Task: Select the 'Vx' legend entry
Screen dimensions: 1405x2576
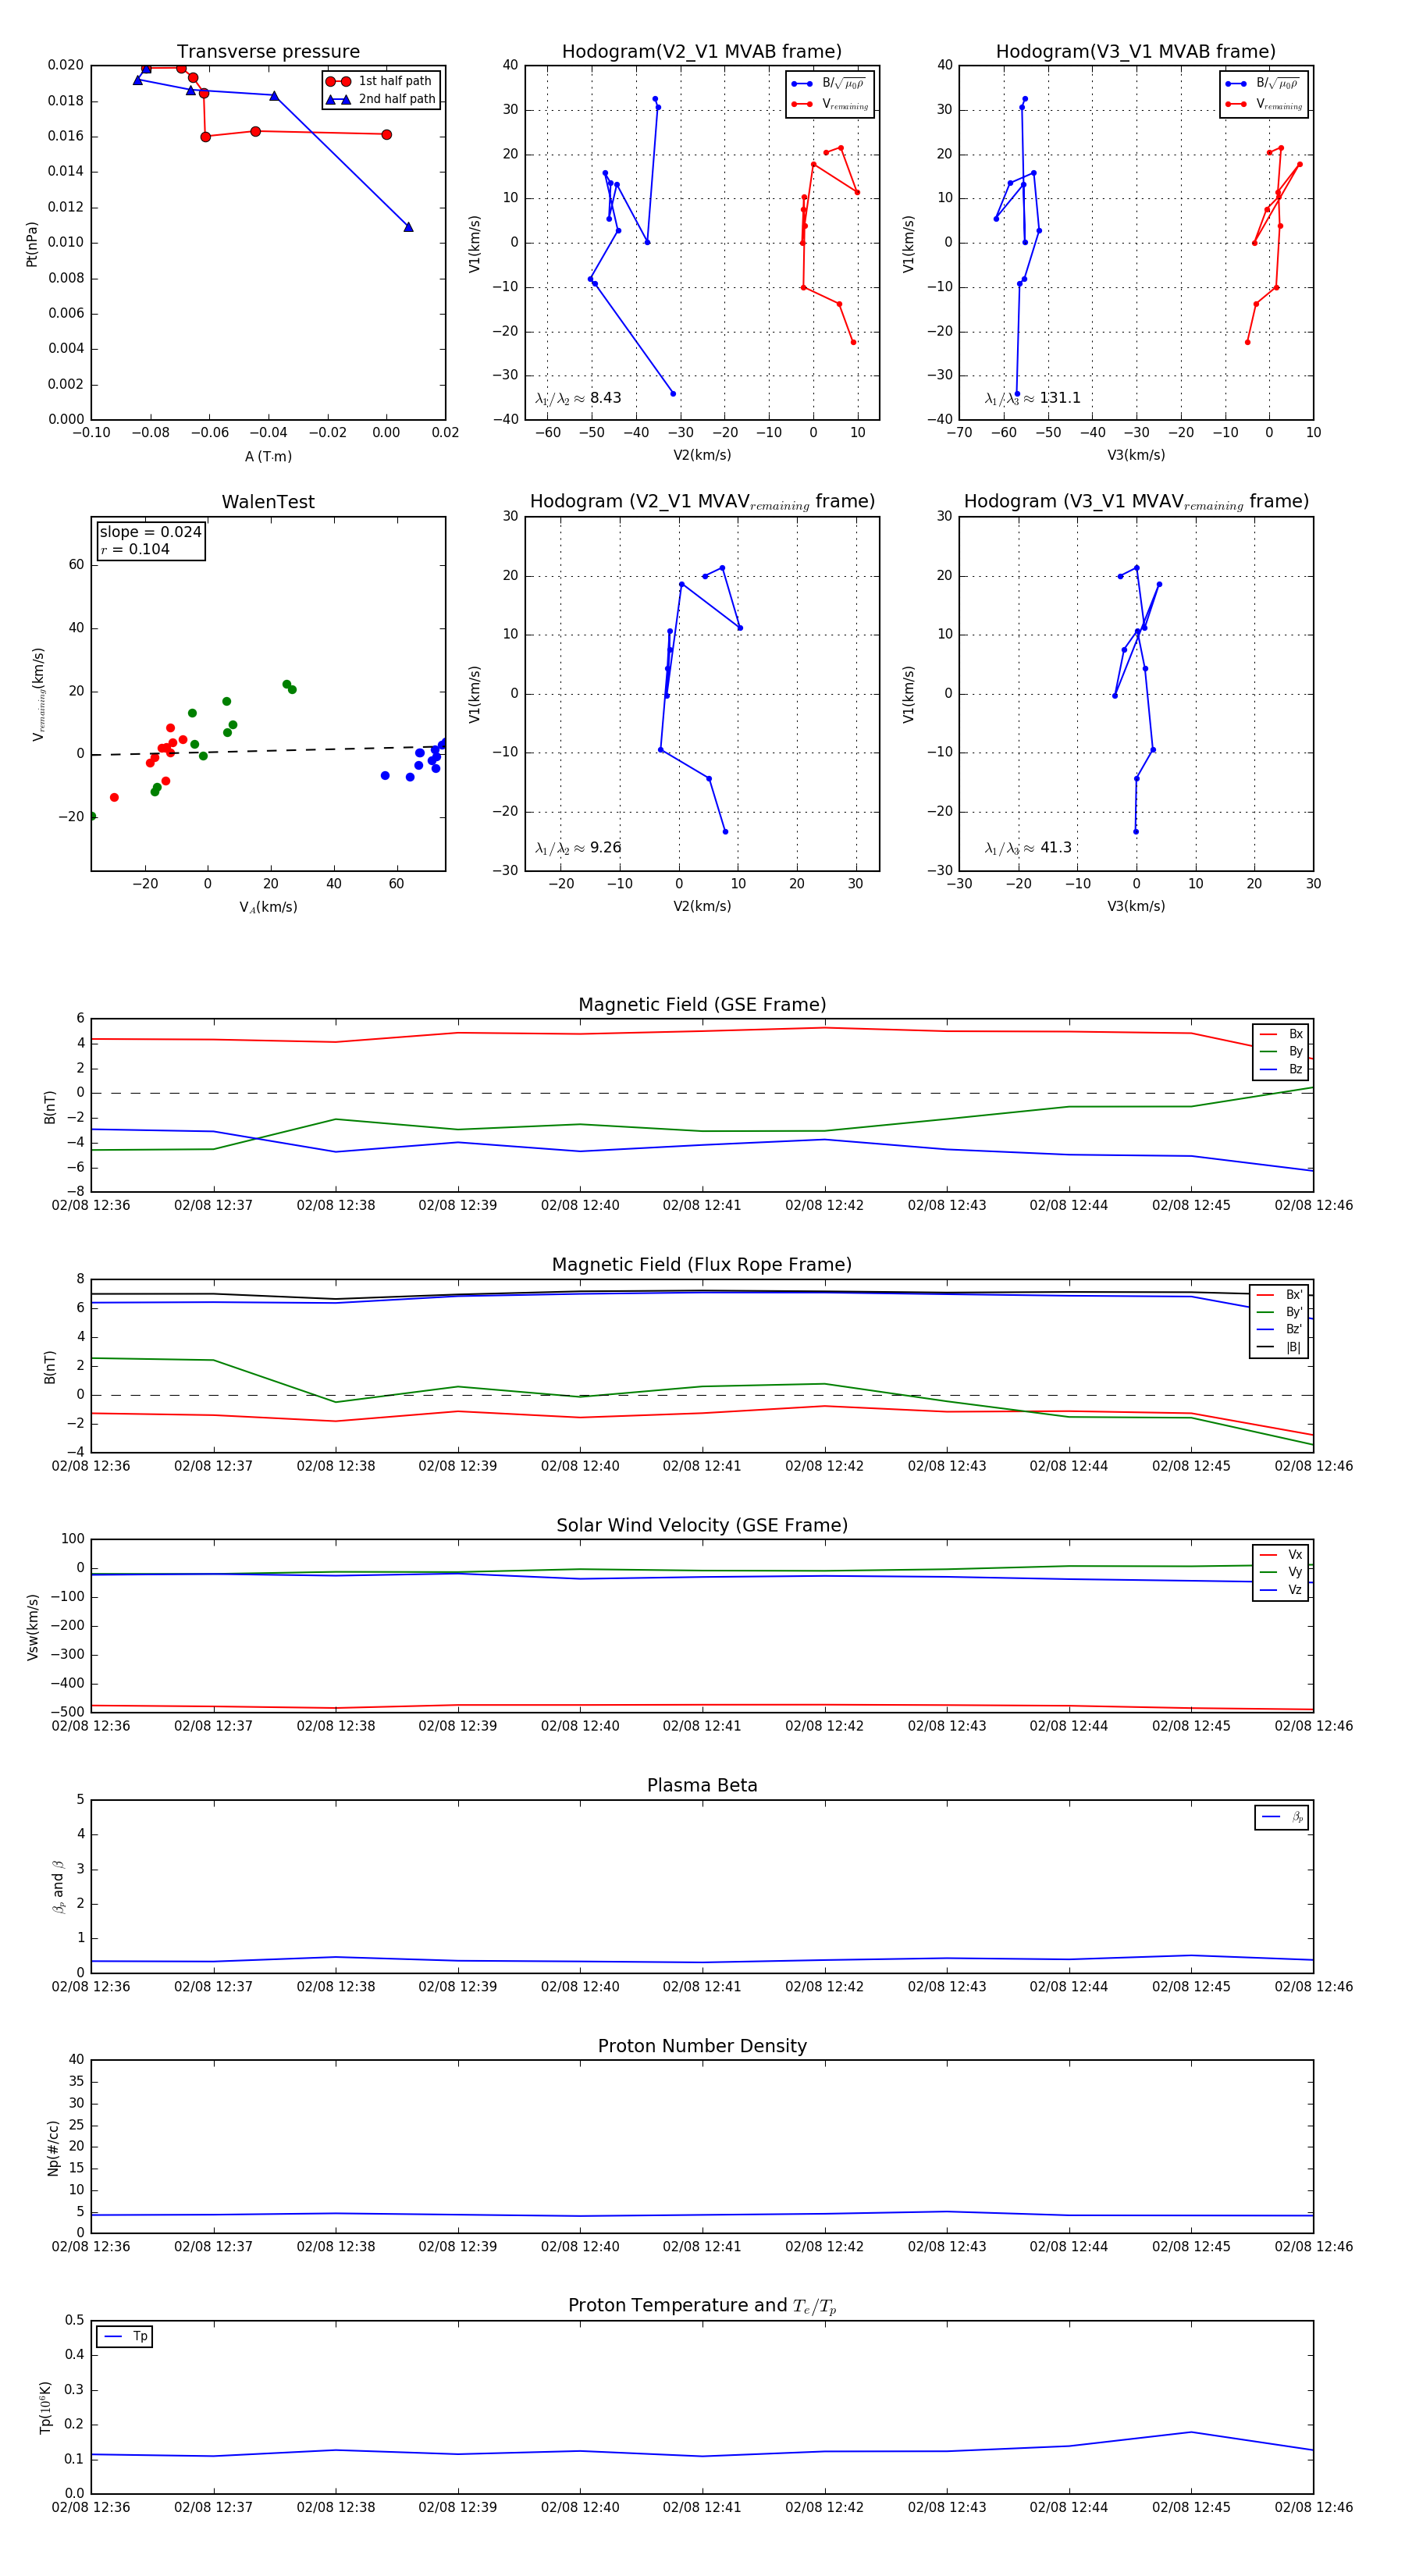Action: pyautogui.click(x=1282, y=1554)
